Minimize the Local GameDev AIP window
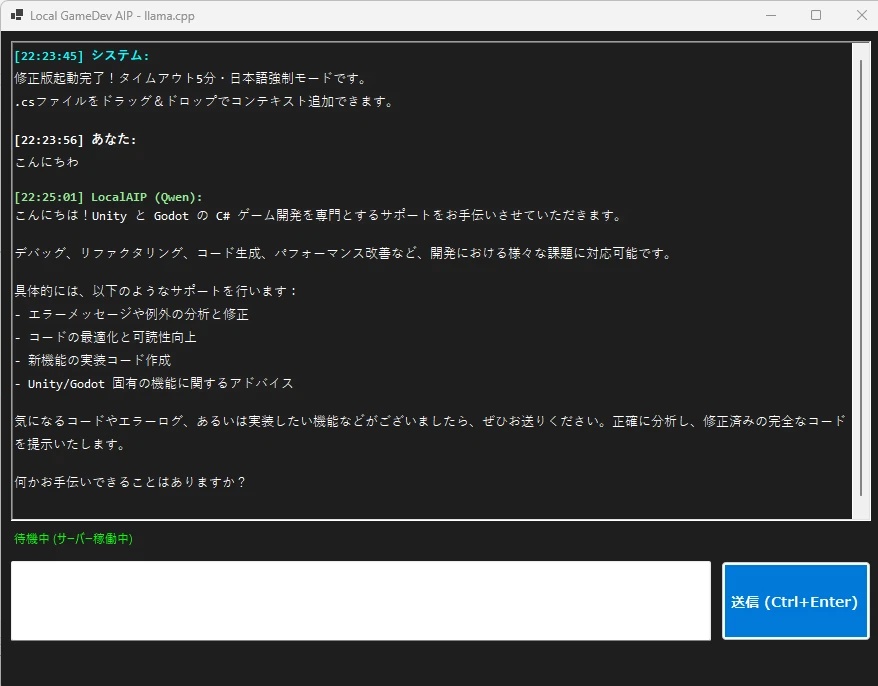Viewport: 878px width, 686px height. point(772,16)
